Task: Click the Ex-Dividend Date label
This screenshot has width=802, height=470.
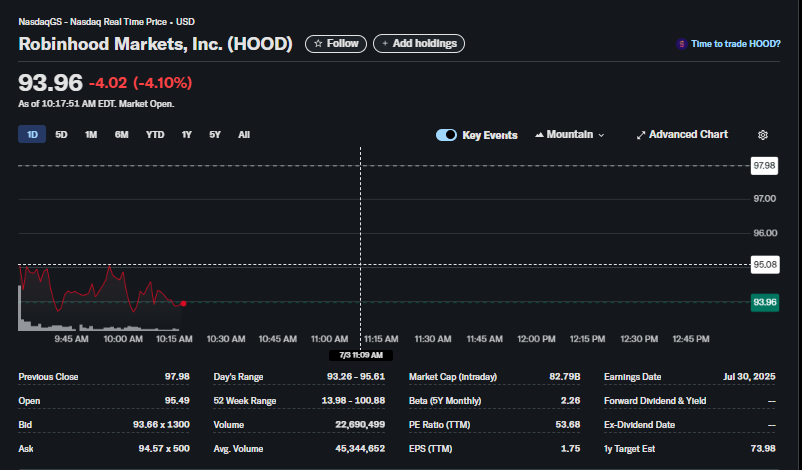Action: pyautogui.click(x=639, y=425)
